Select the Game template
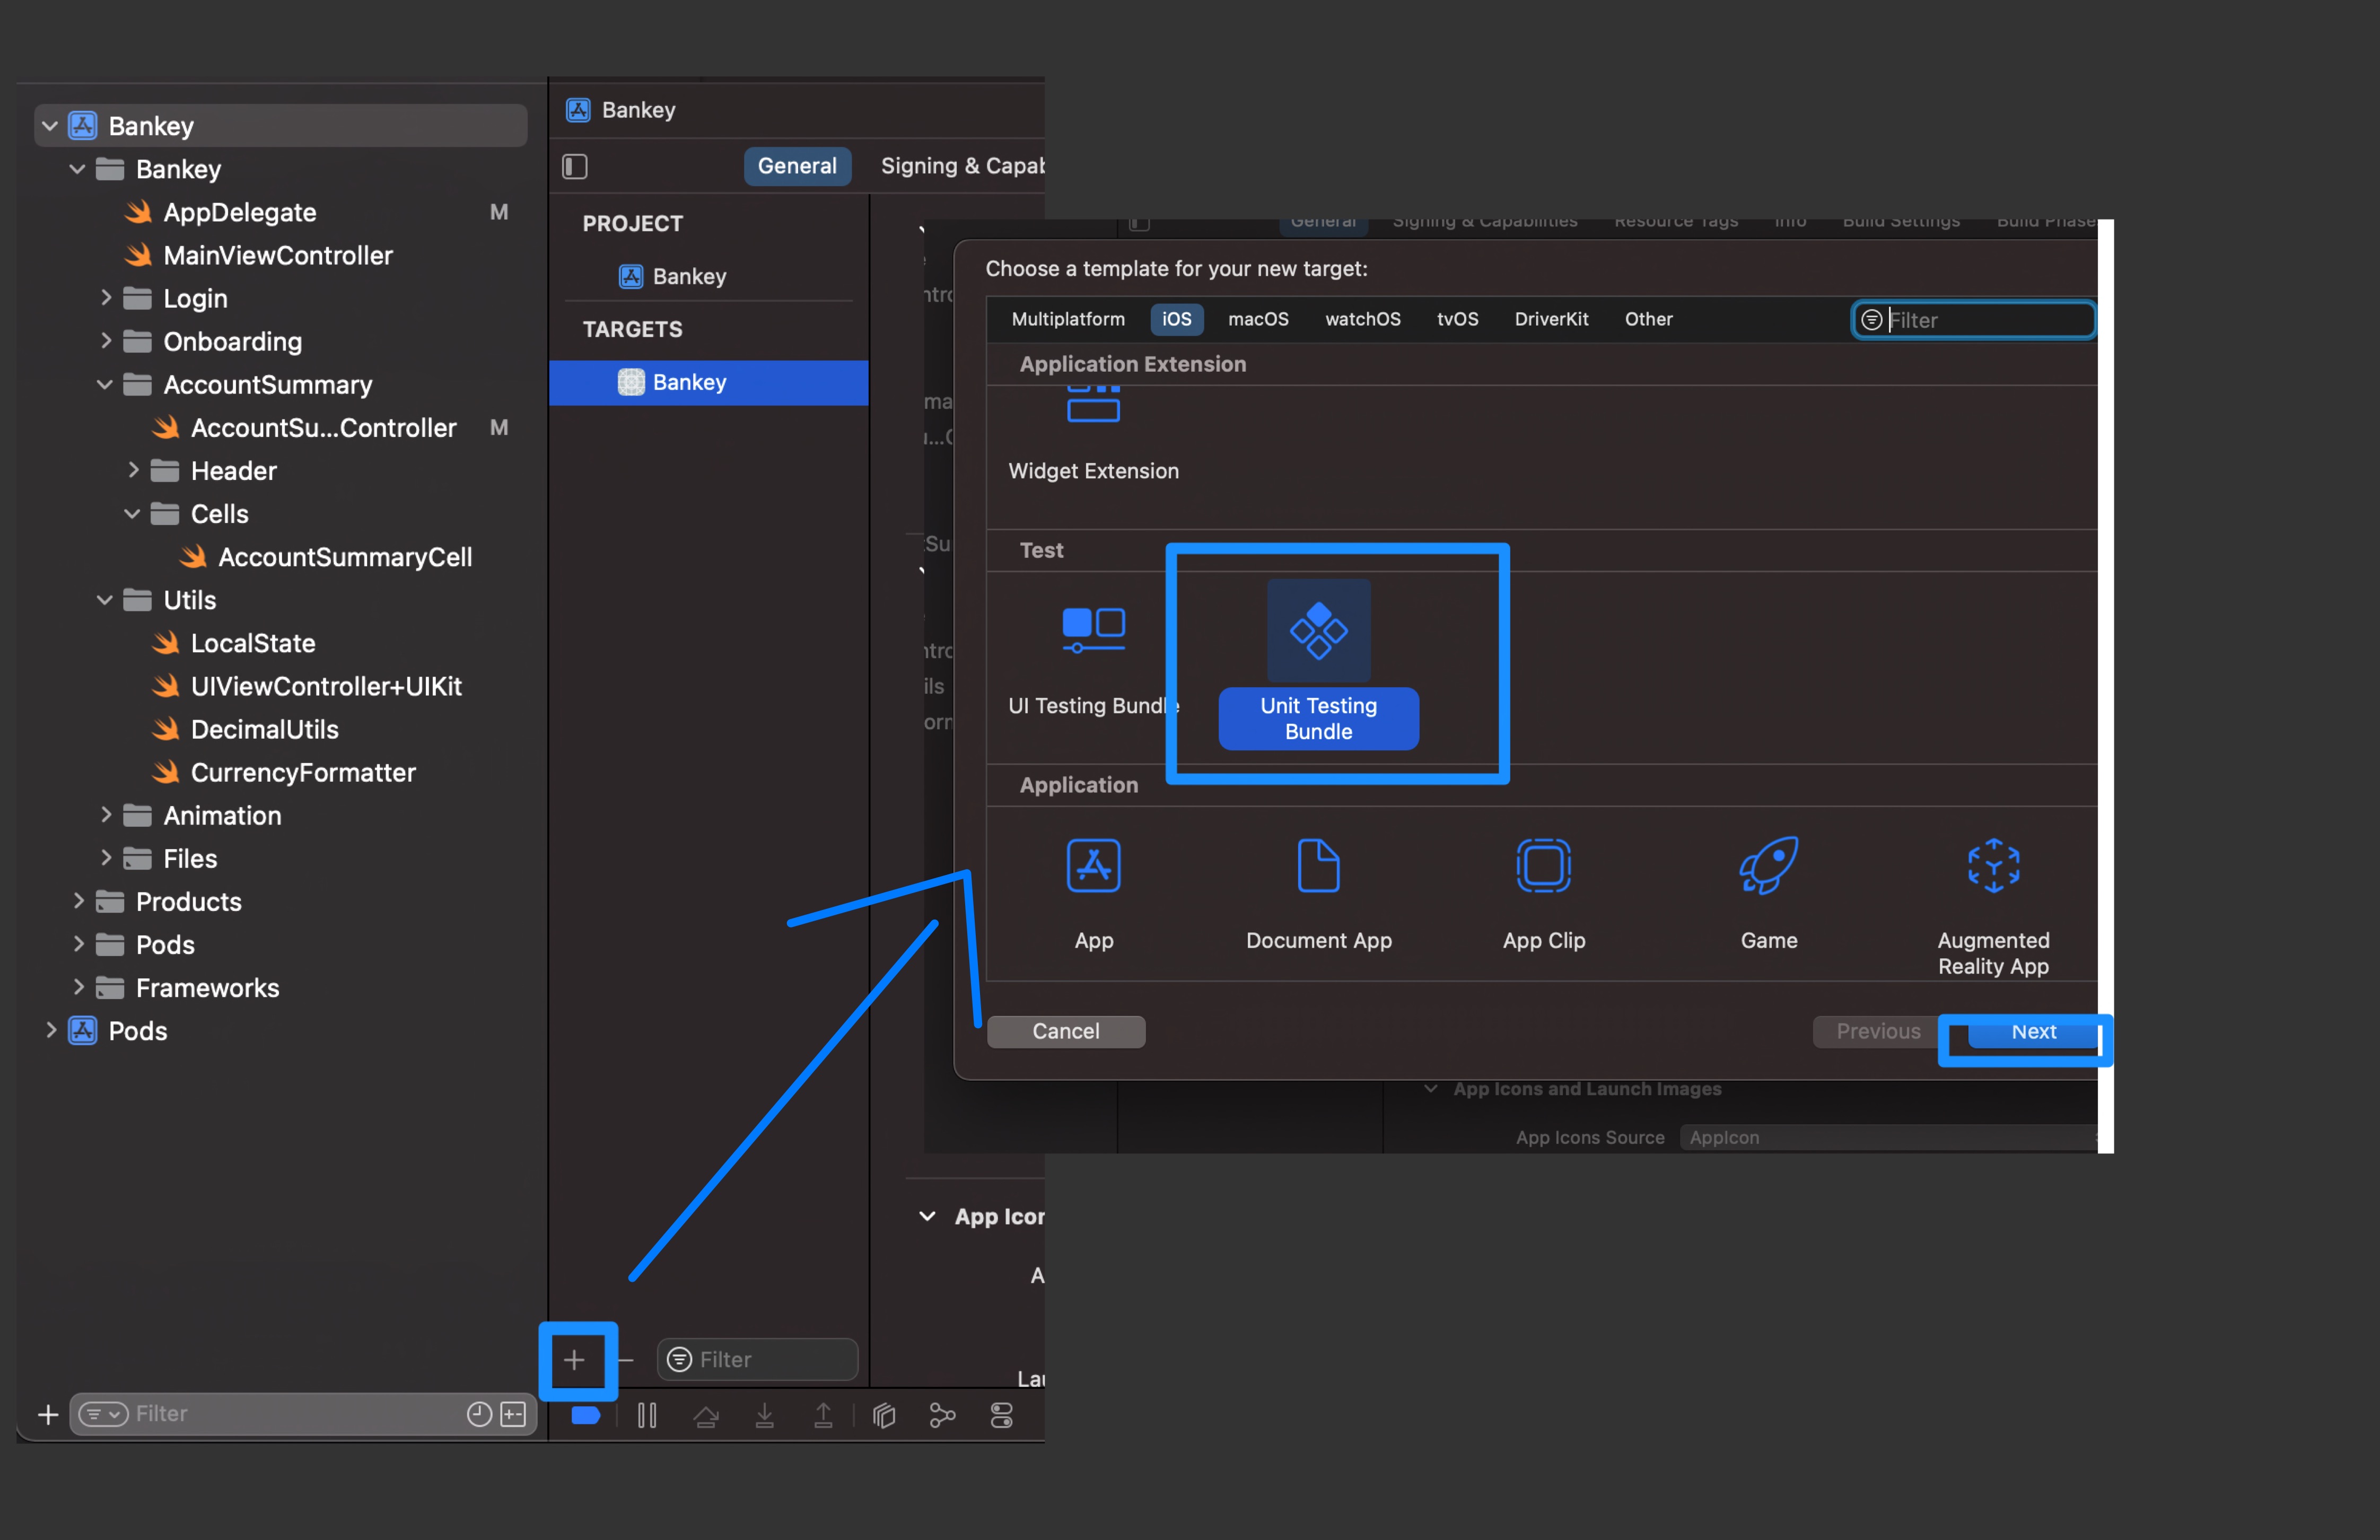The image size is (2380, 1540). pos(1768,894)
